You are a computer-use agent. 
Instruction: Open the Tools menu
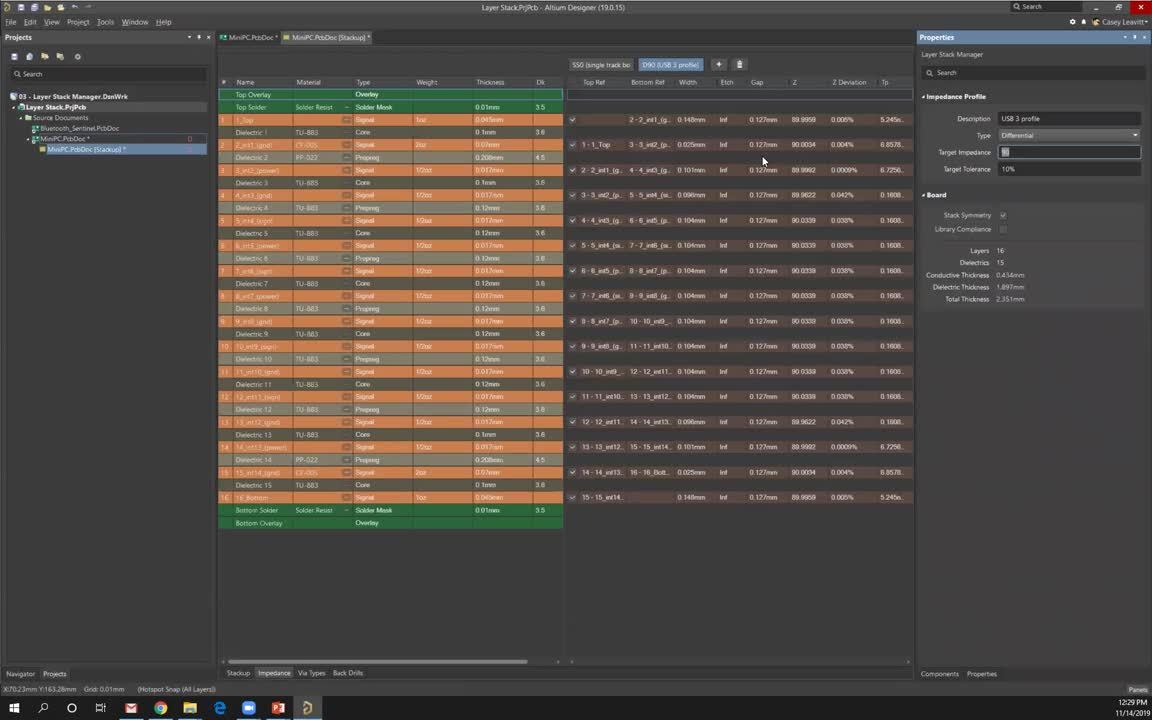105,22
